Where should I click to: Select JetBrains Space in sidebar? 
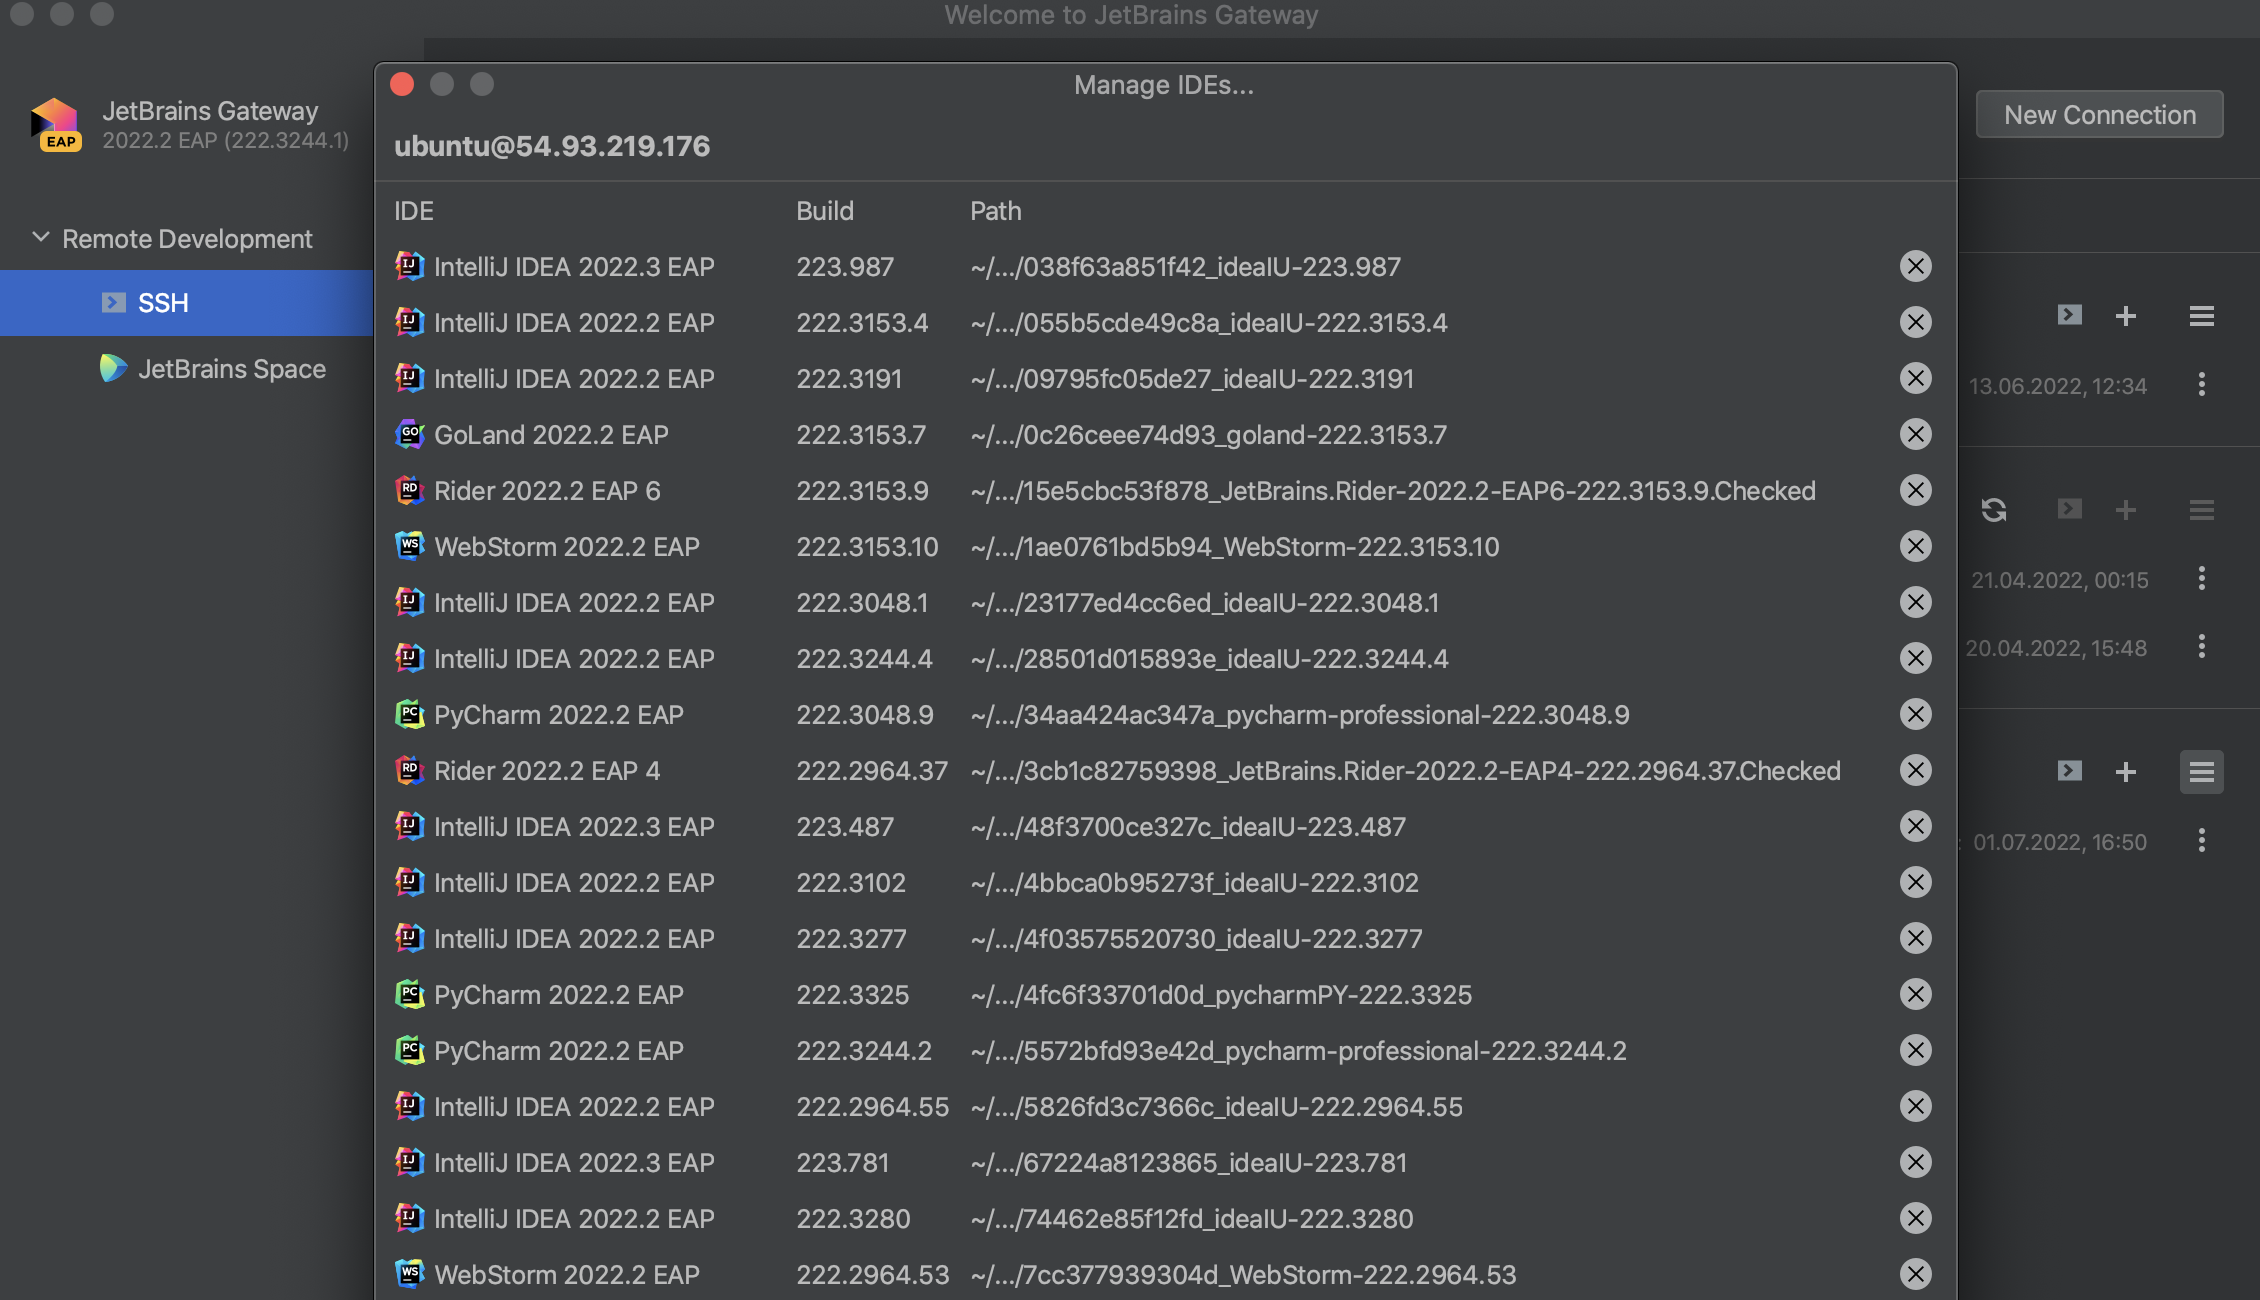pyautogui.click(x=231, y=371)
